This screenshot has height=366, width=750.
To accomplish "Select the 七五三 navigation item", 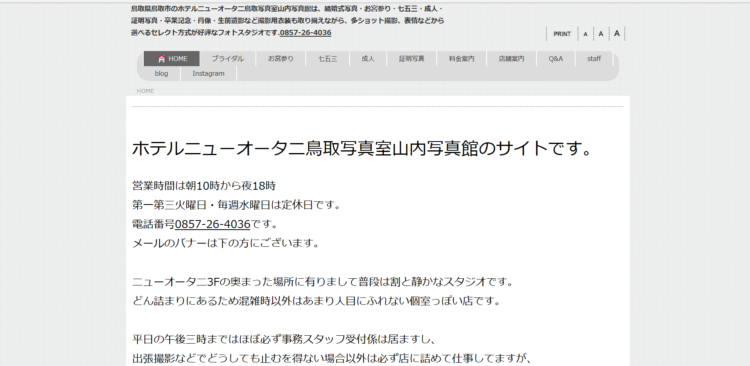I will point(328,59).
